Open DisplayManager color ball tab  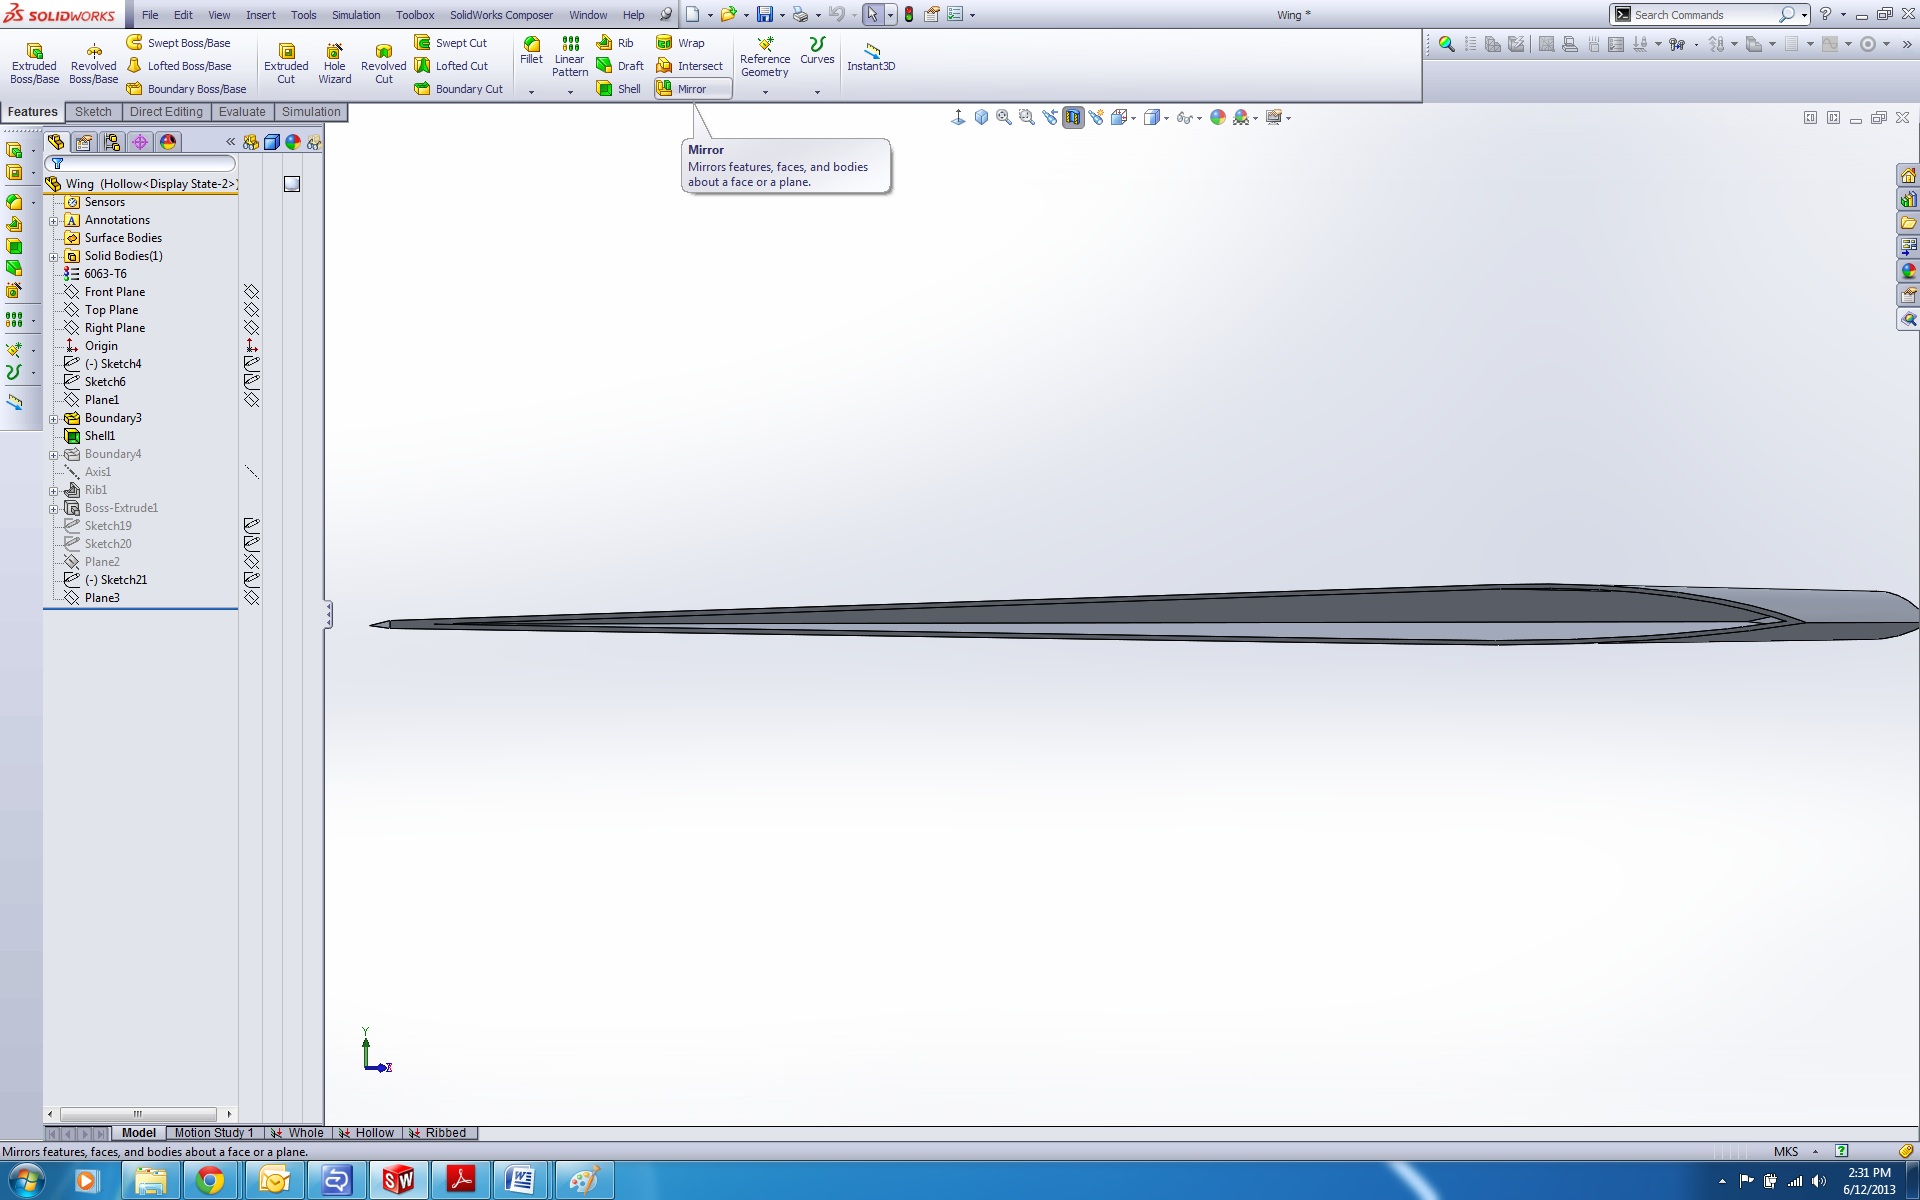168,142
